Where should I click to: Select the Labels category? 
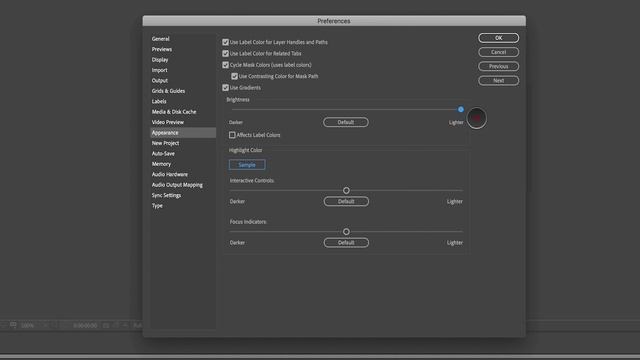(x=159, y=101)
